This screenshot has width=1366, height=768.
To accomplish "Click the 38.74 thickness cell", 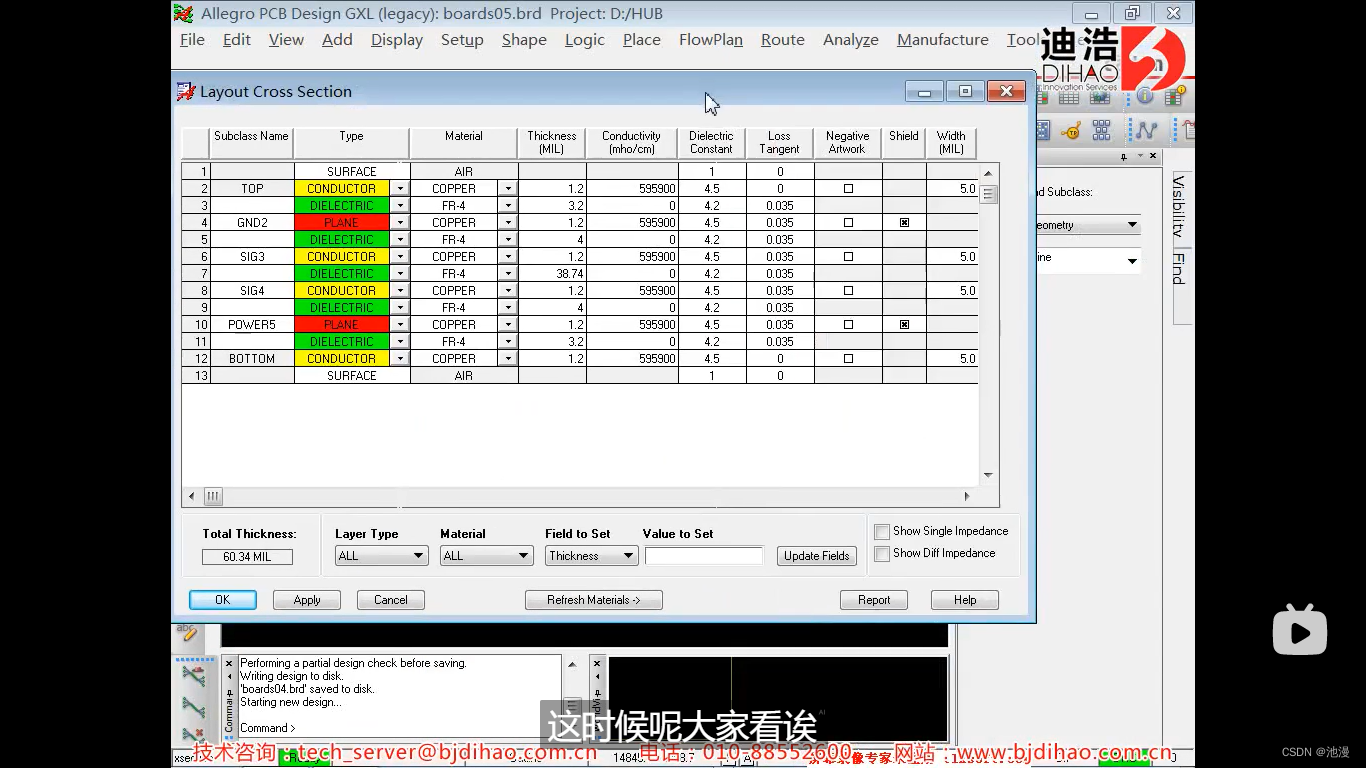I will pos(552,274).
